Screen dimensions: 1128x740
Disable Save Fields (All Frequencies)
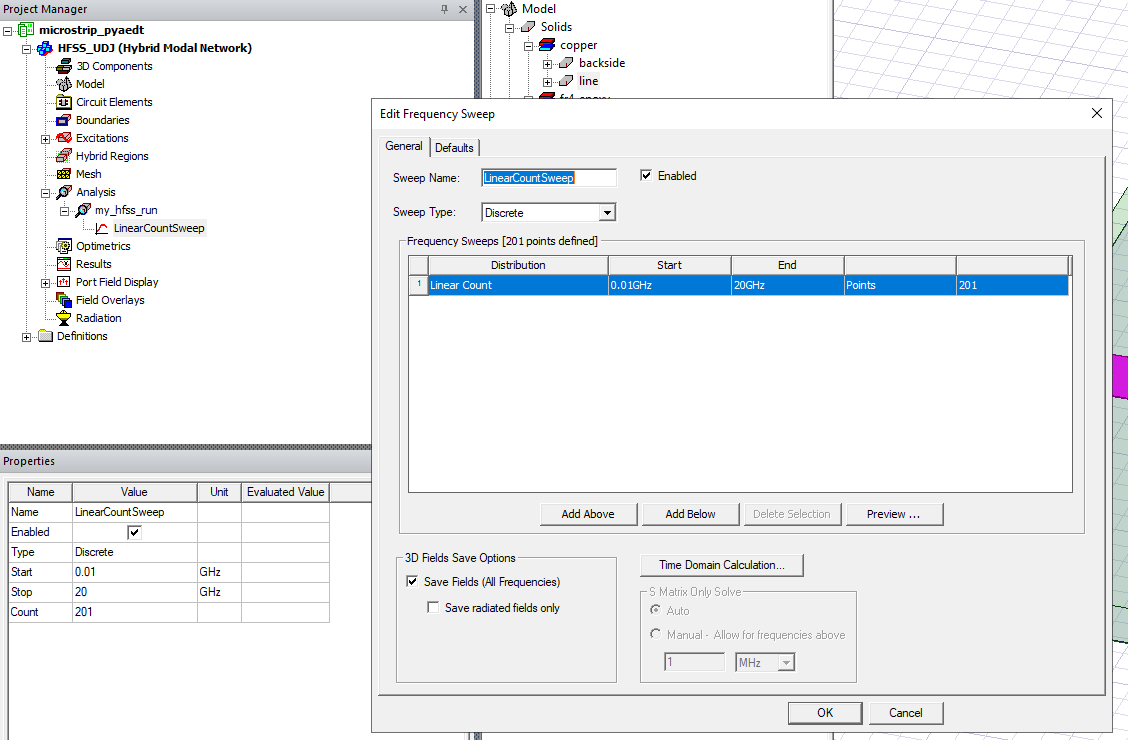point(412,581)
